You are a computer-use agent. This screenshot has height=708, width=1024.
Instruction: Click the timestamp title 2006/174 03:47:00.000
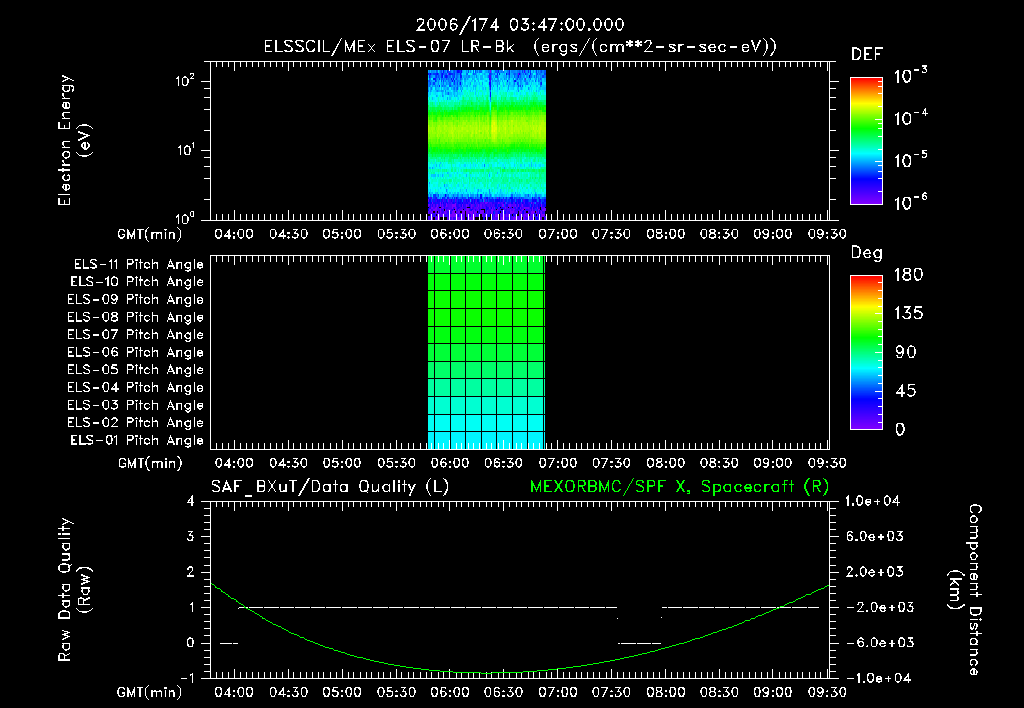520,25
